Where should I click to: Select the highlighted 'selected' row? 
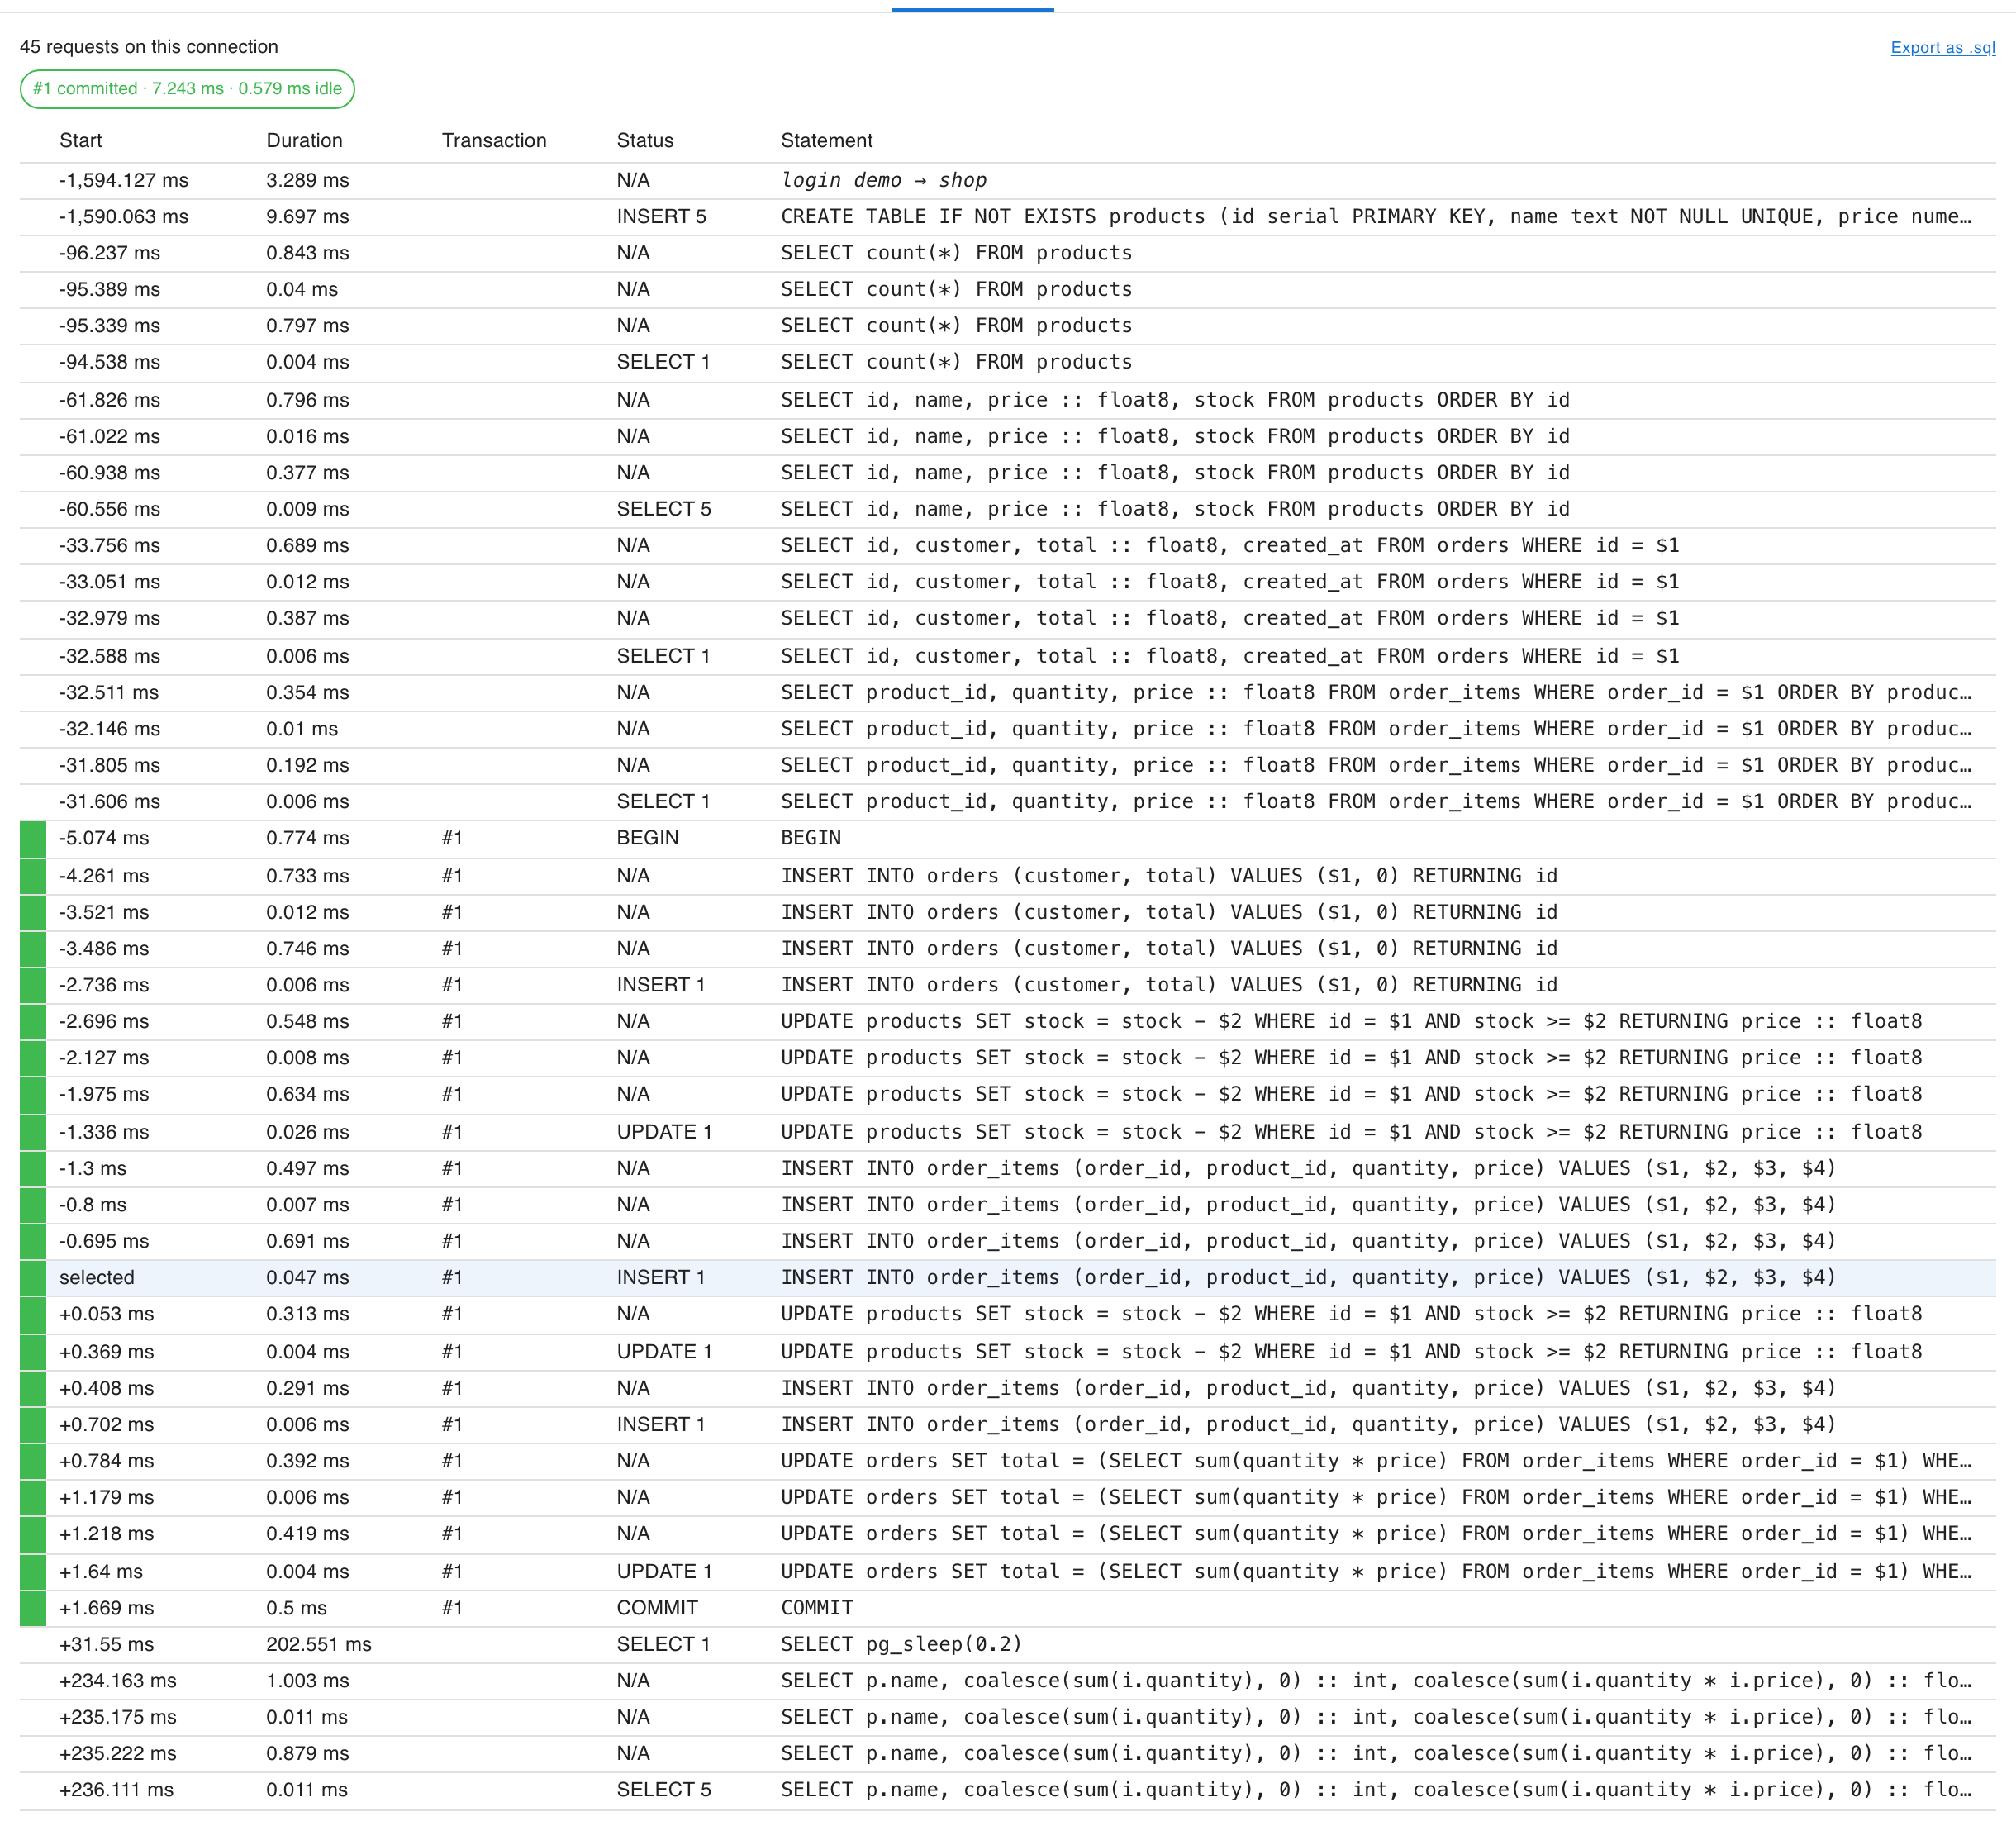[1008, 1277]
